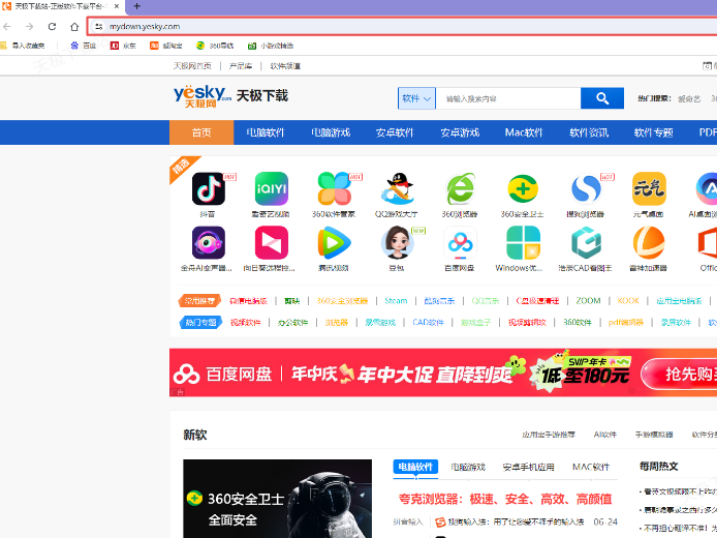Open the 夸克浏览器 red headline
The image size is (717, 538).
pyautogui.click(x=505, y=499)
